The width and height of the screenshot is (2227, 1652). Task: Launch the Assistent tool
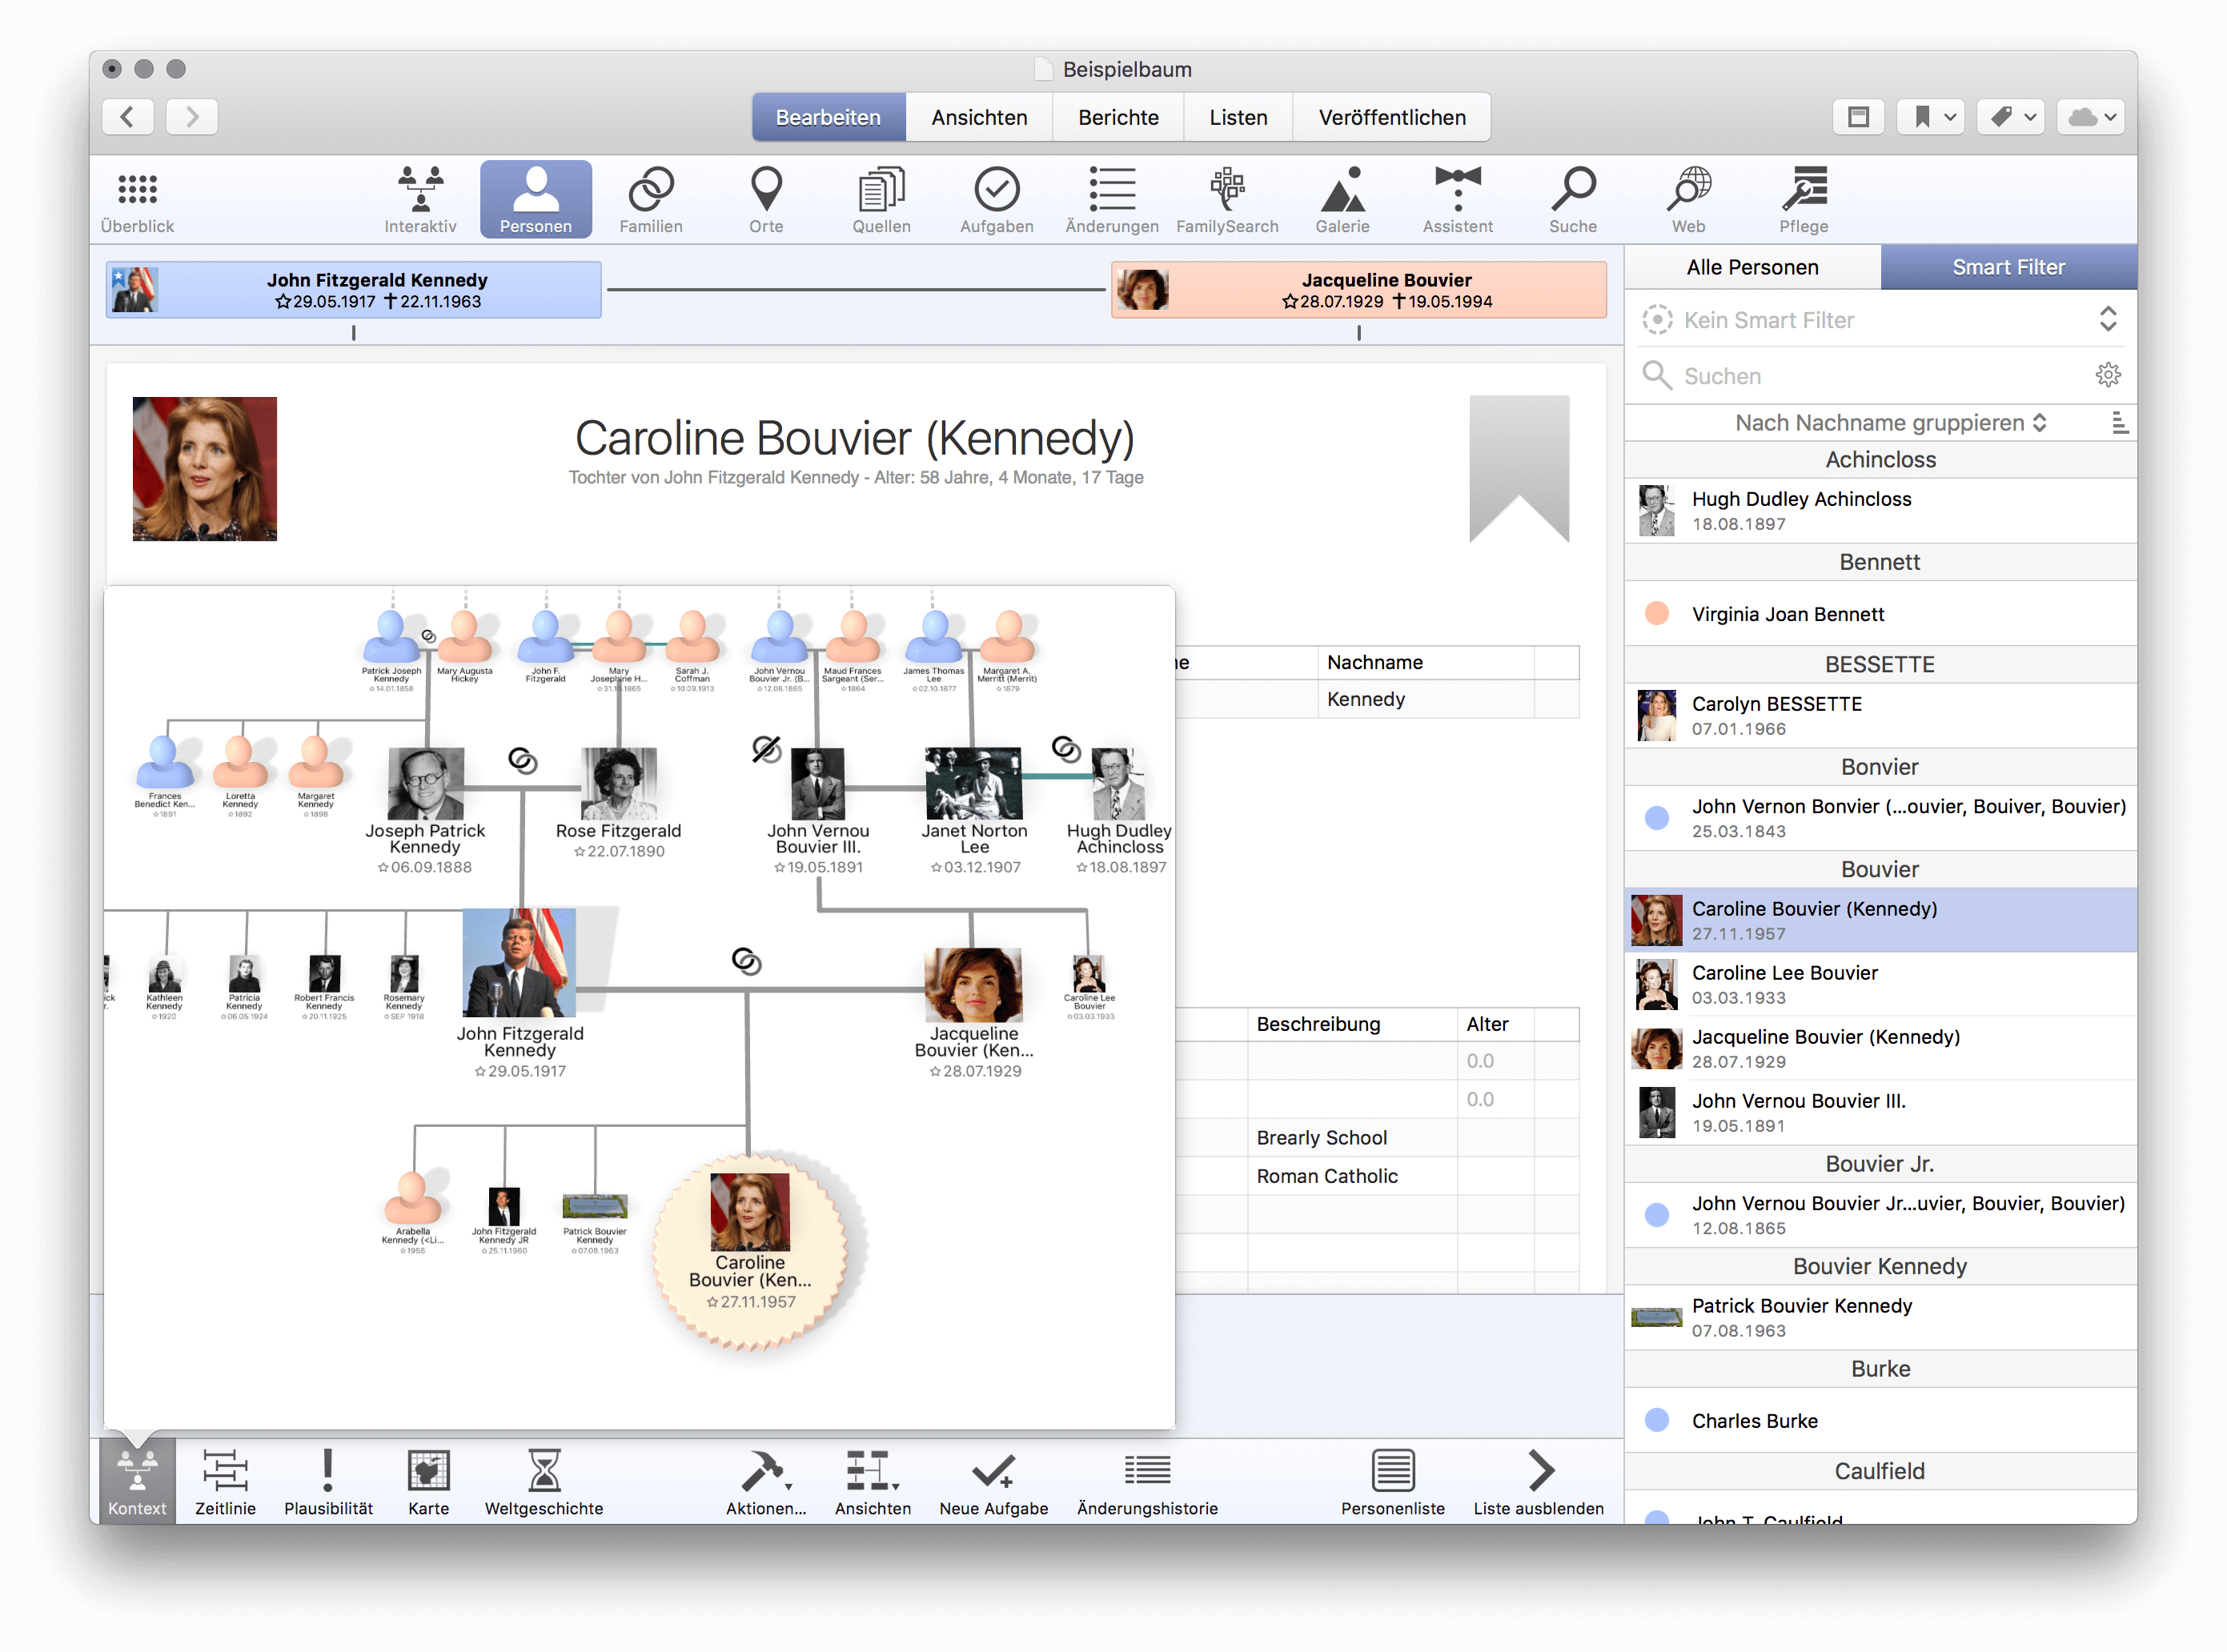1457,200
